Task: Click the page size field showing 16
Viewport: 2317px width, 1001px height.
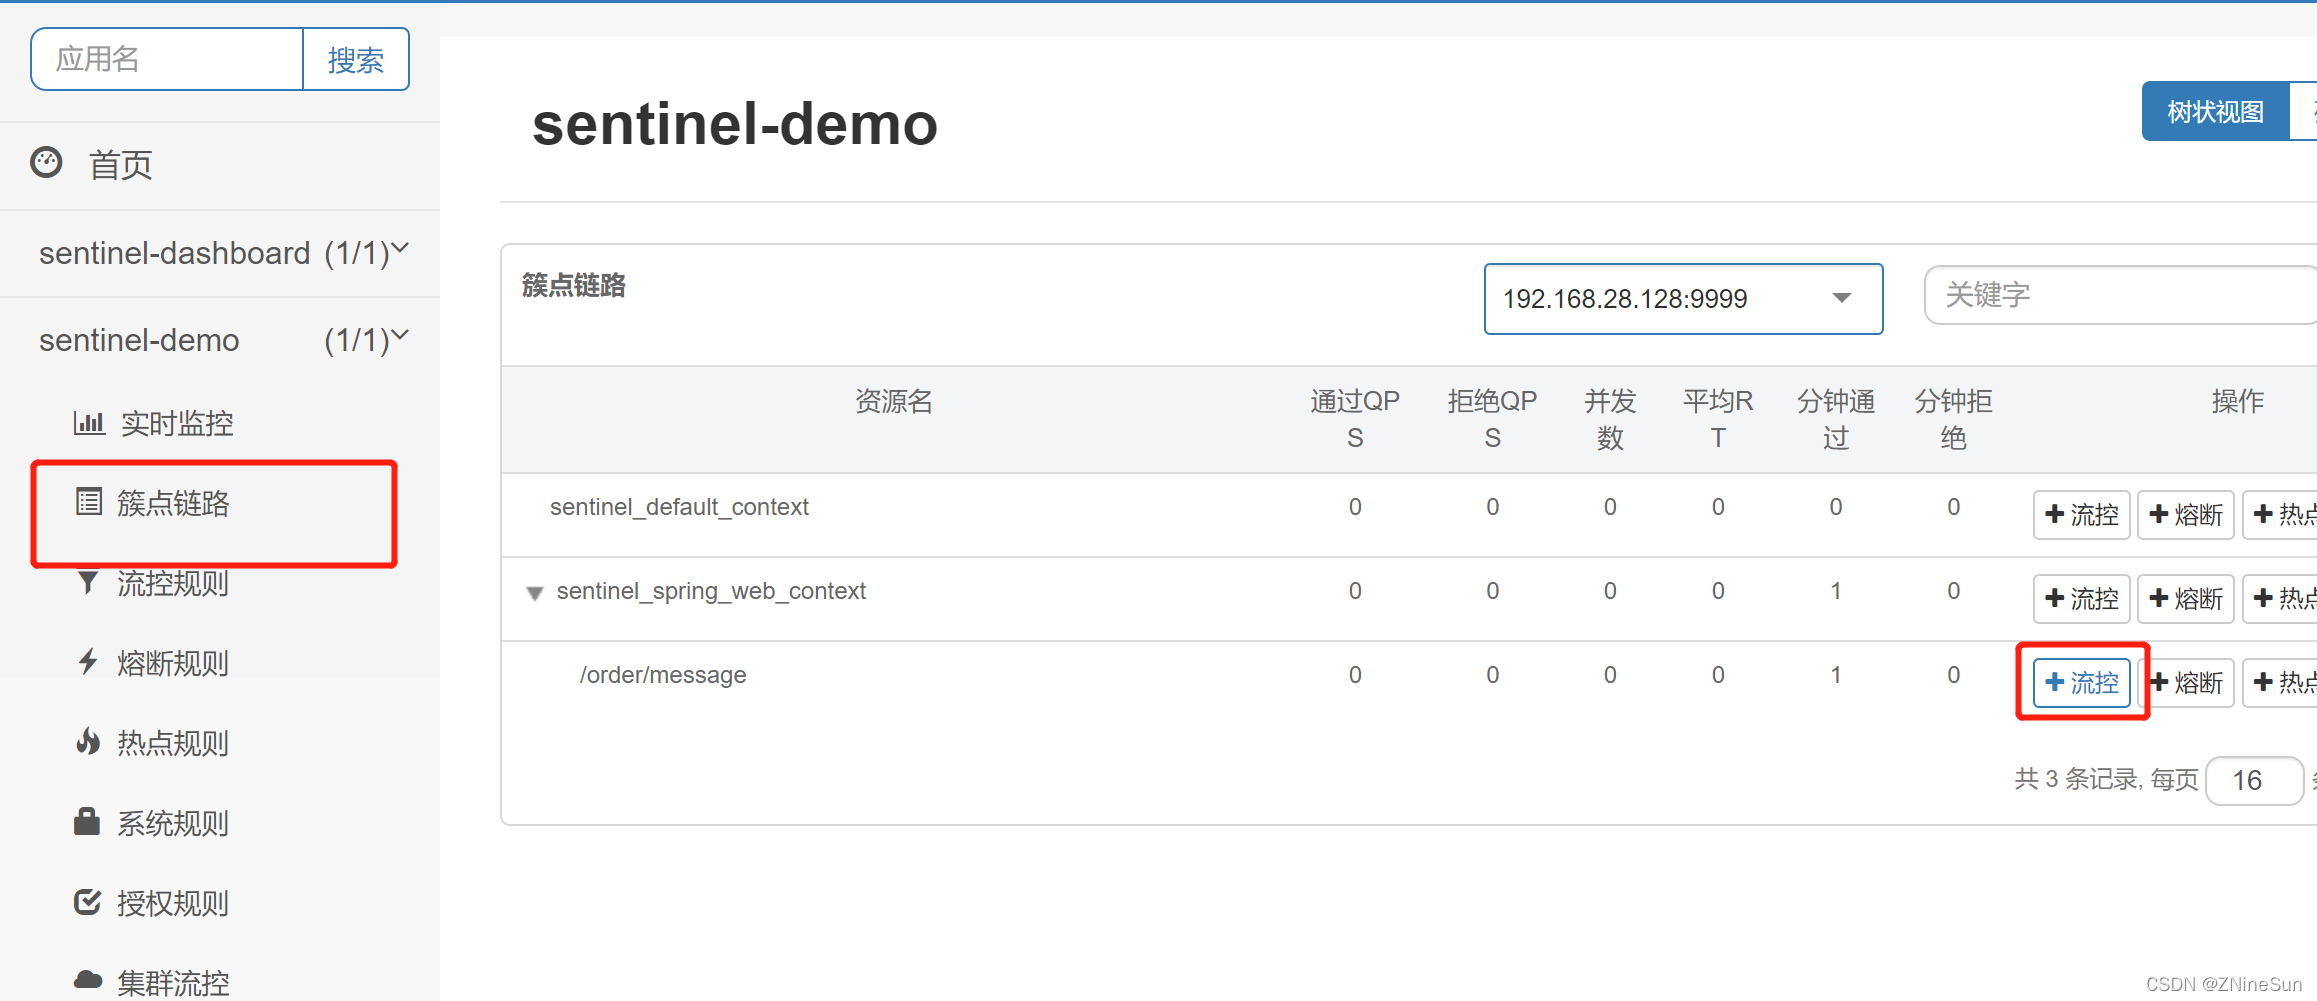Action: (2254, 780)
